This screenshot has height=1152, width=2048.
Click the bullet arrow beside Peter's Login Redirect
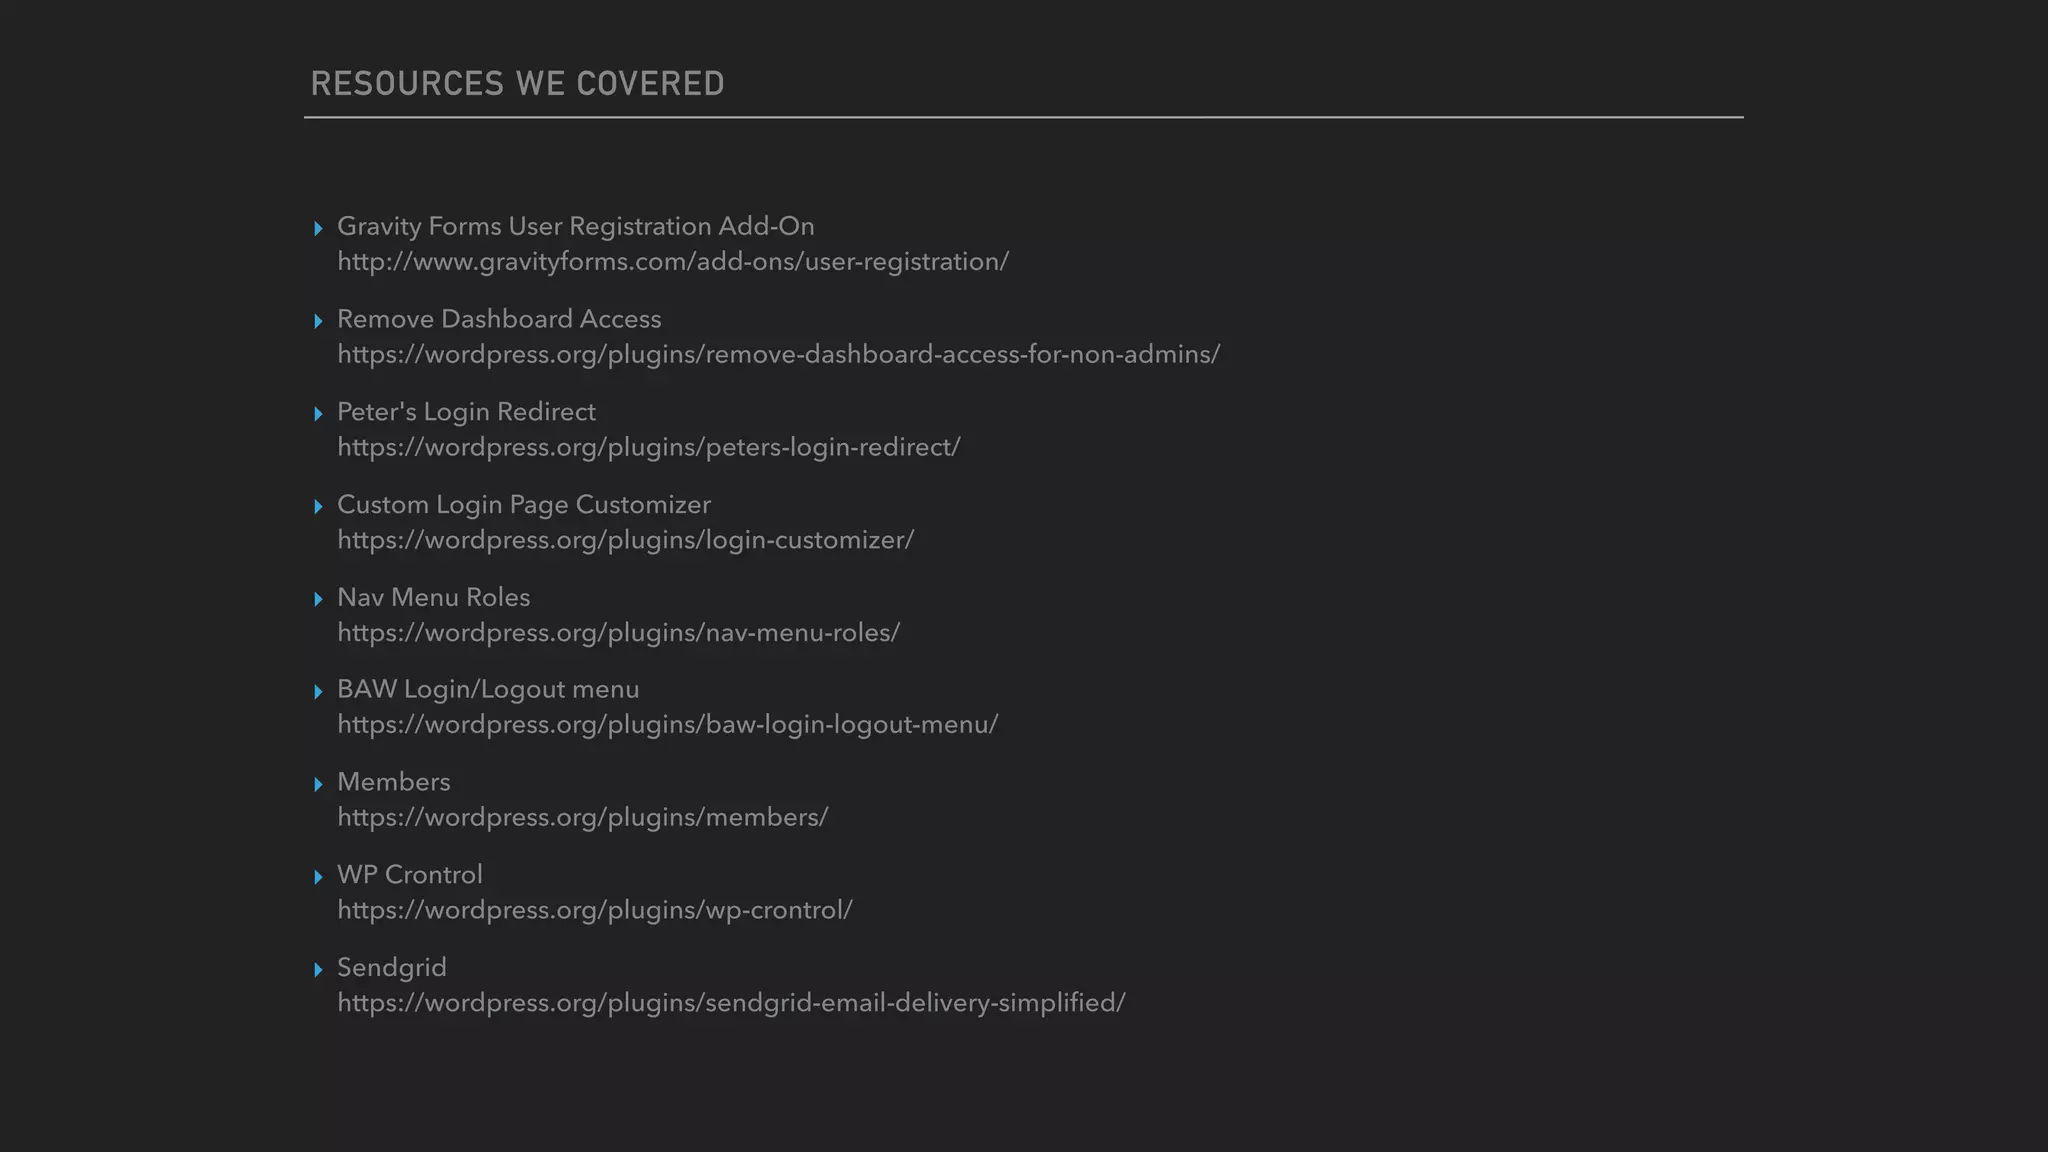[318, 414]
